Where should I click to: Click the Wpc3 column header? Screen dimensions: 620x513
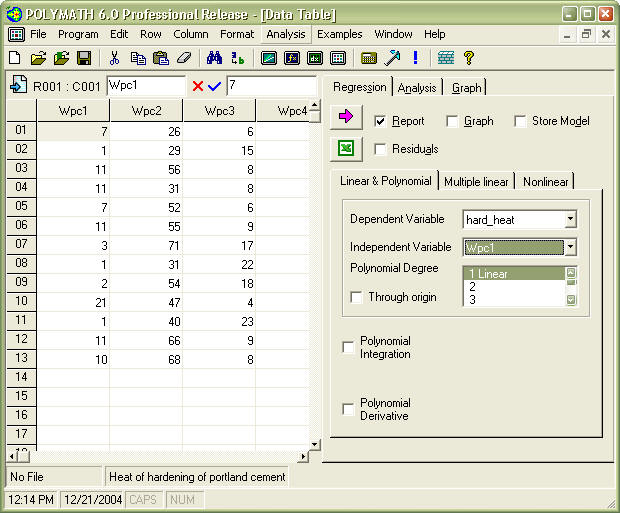tap(219, 111)
